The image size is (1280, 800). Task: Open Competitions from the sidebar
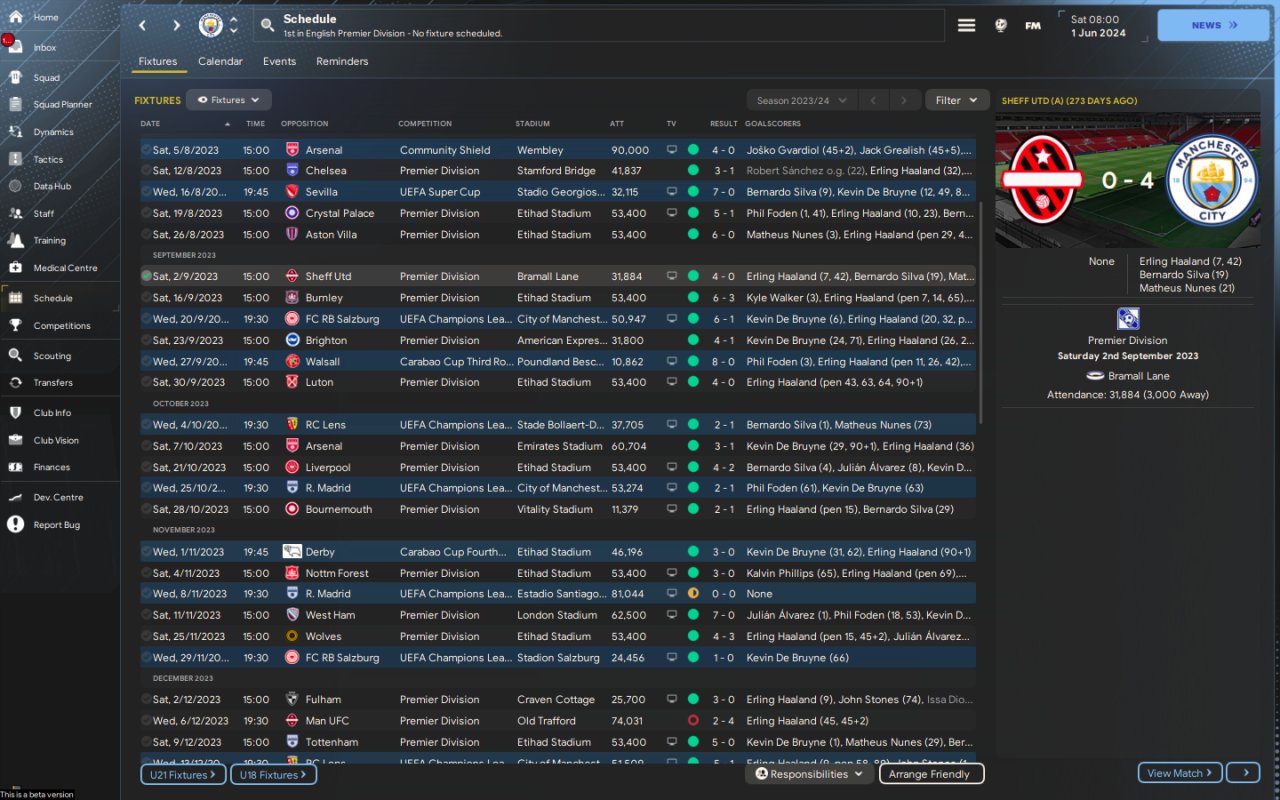point(62,325)
